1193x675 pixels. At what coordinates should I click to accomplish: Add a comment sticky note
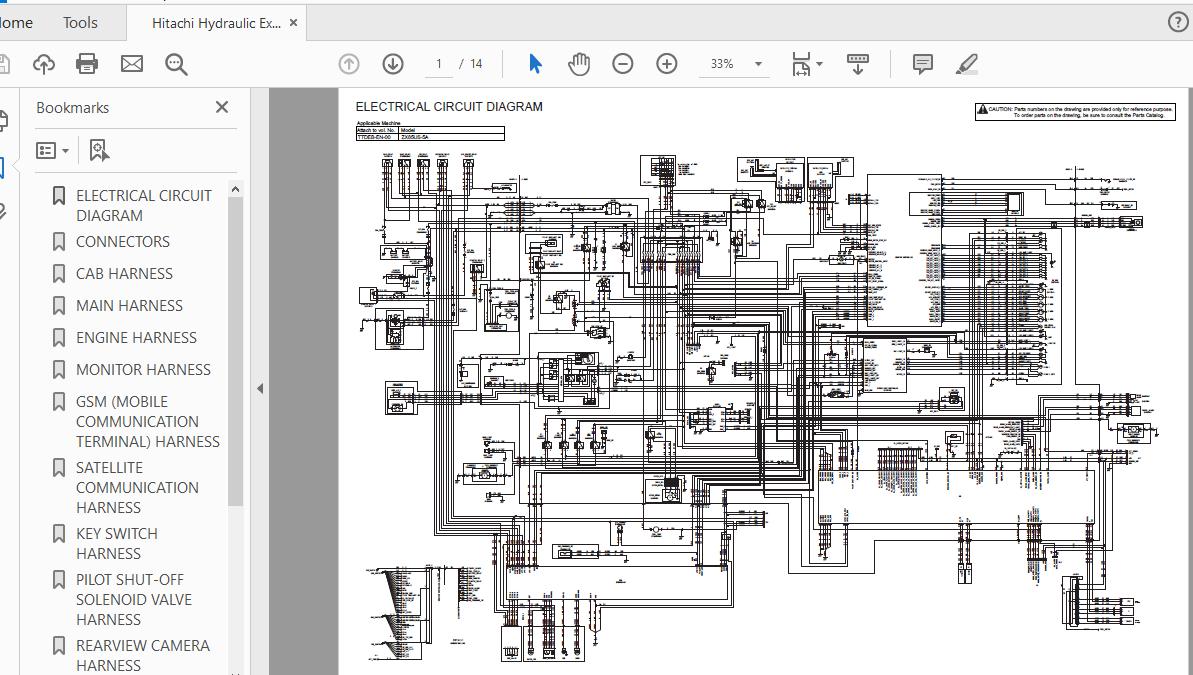[x=922, y=64]
